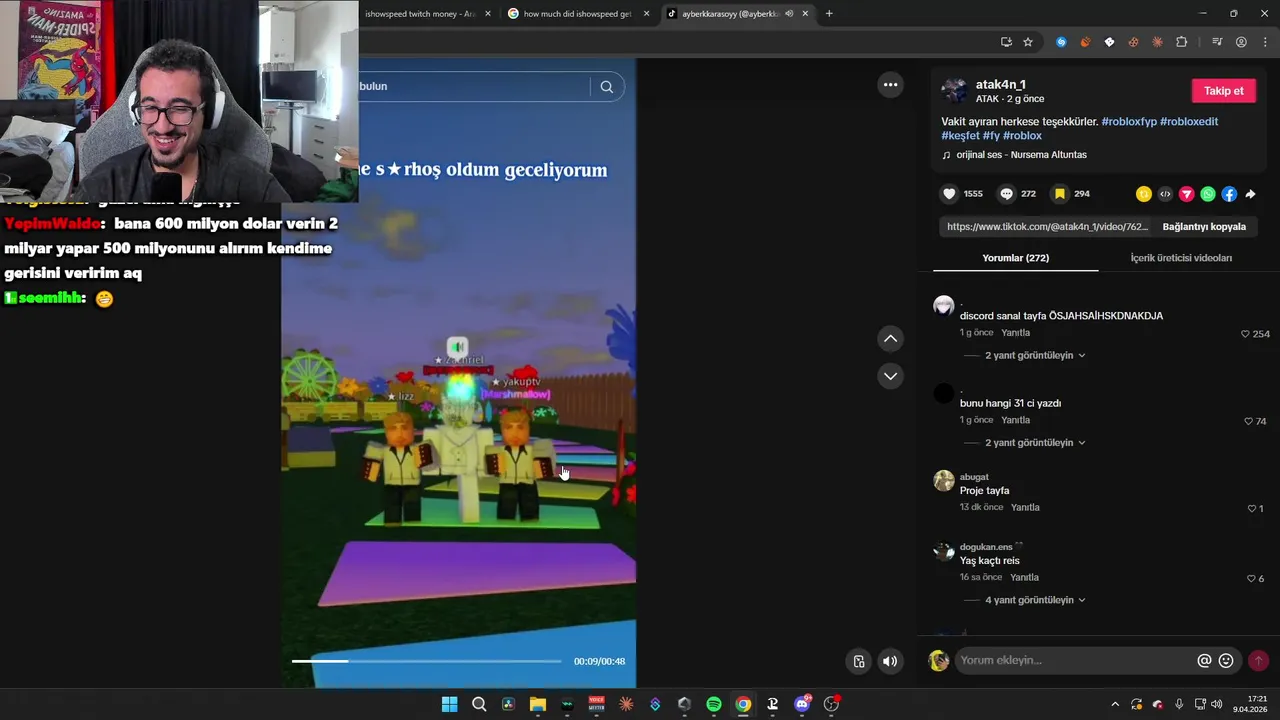Toggle auto-scroll icon beside volume button

click(858, 661)
